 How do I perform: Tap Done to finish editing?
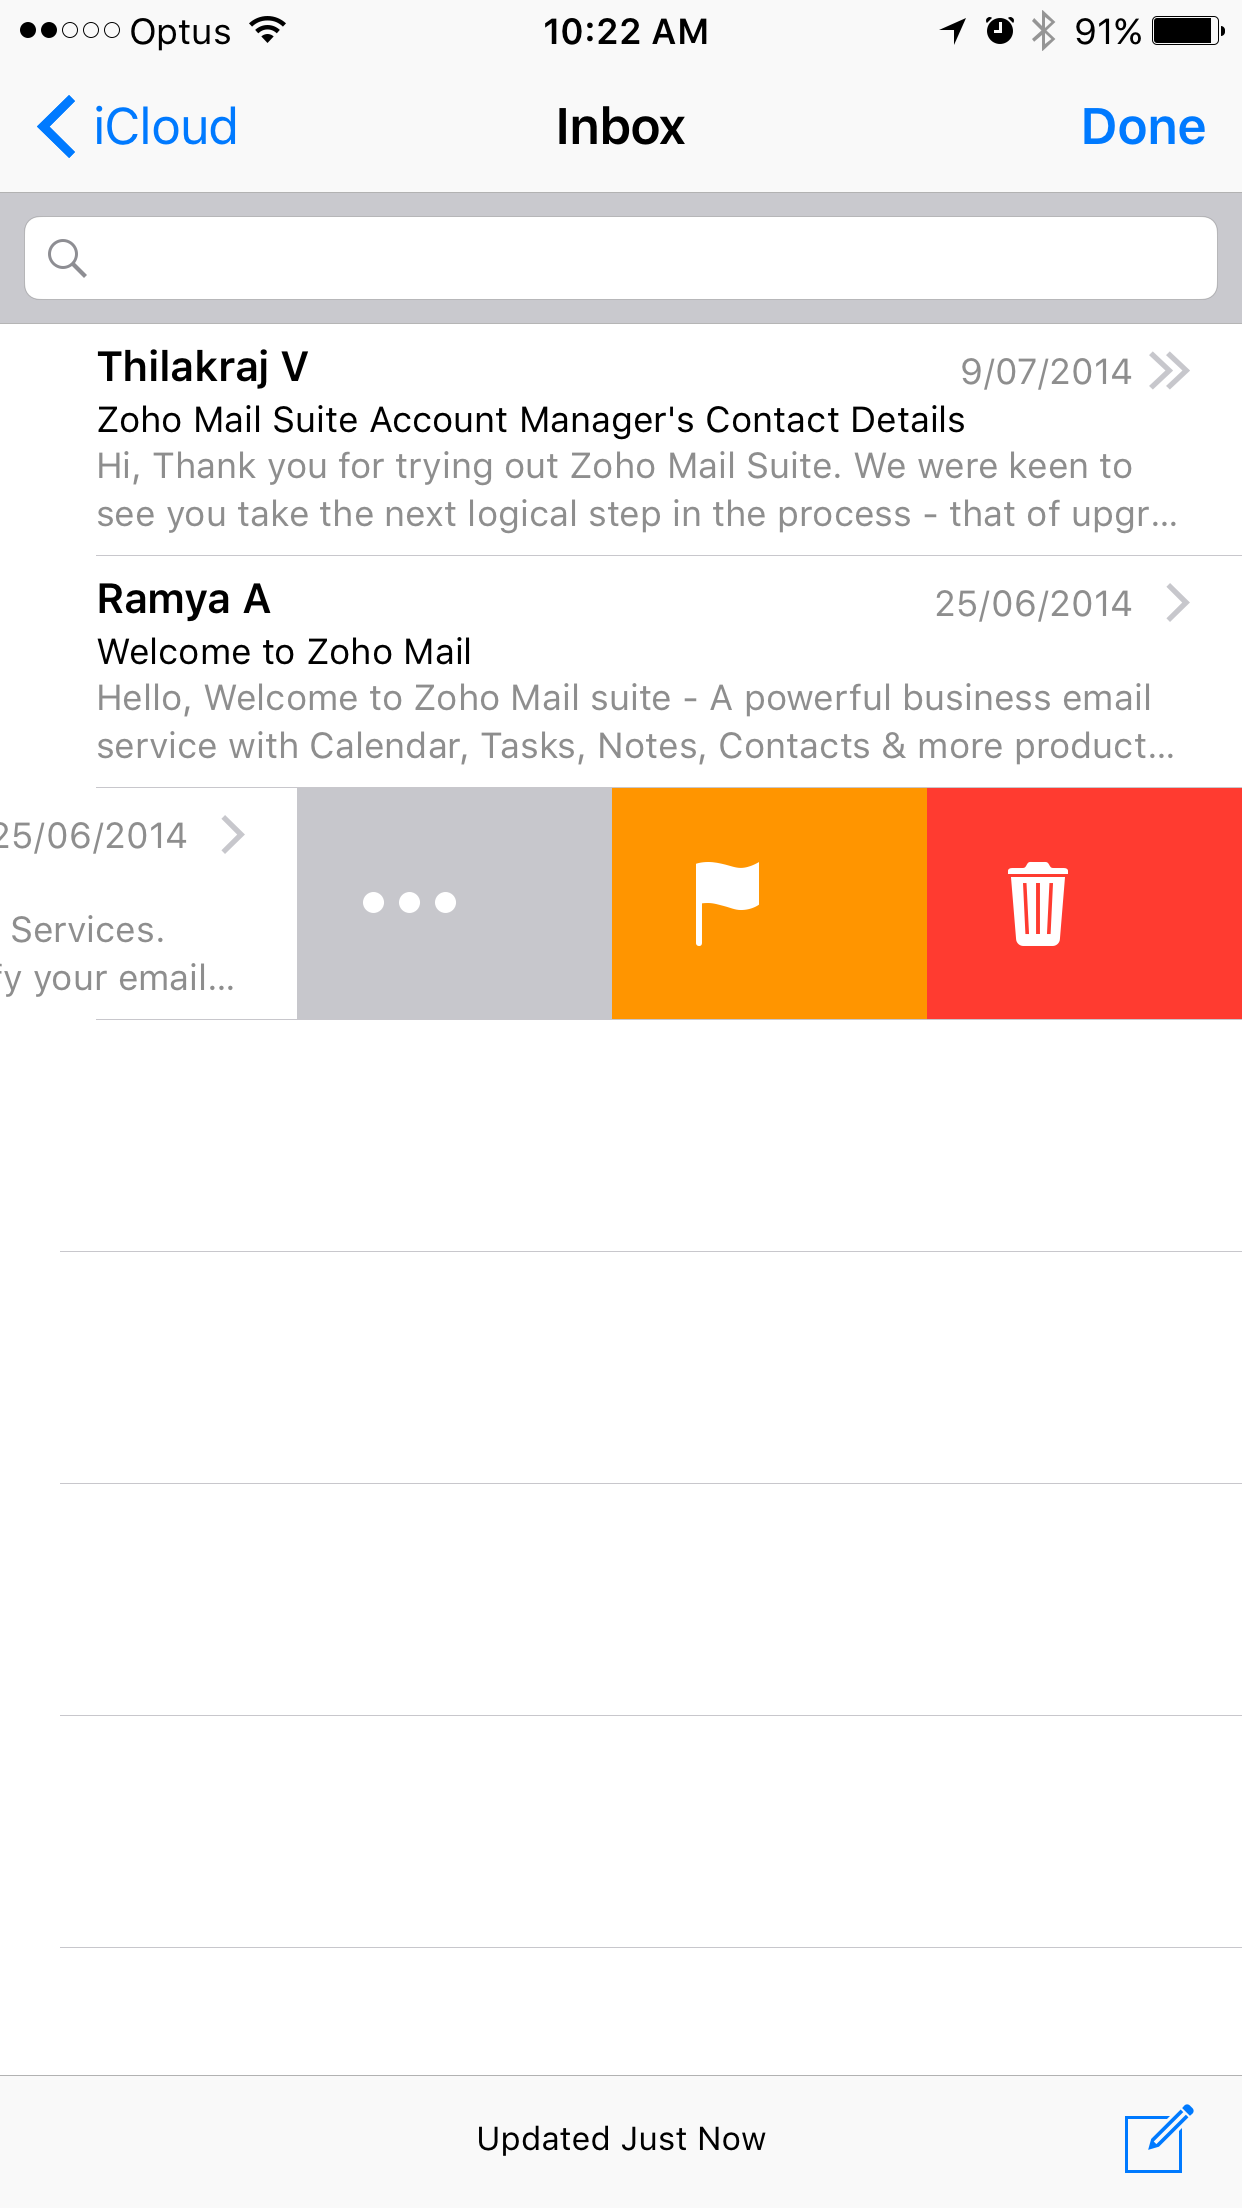(x=1143, y=127)
